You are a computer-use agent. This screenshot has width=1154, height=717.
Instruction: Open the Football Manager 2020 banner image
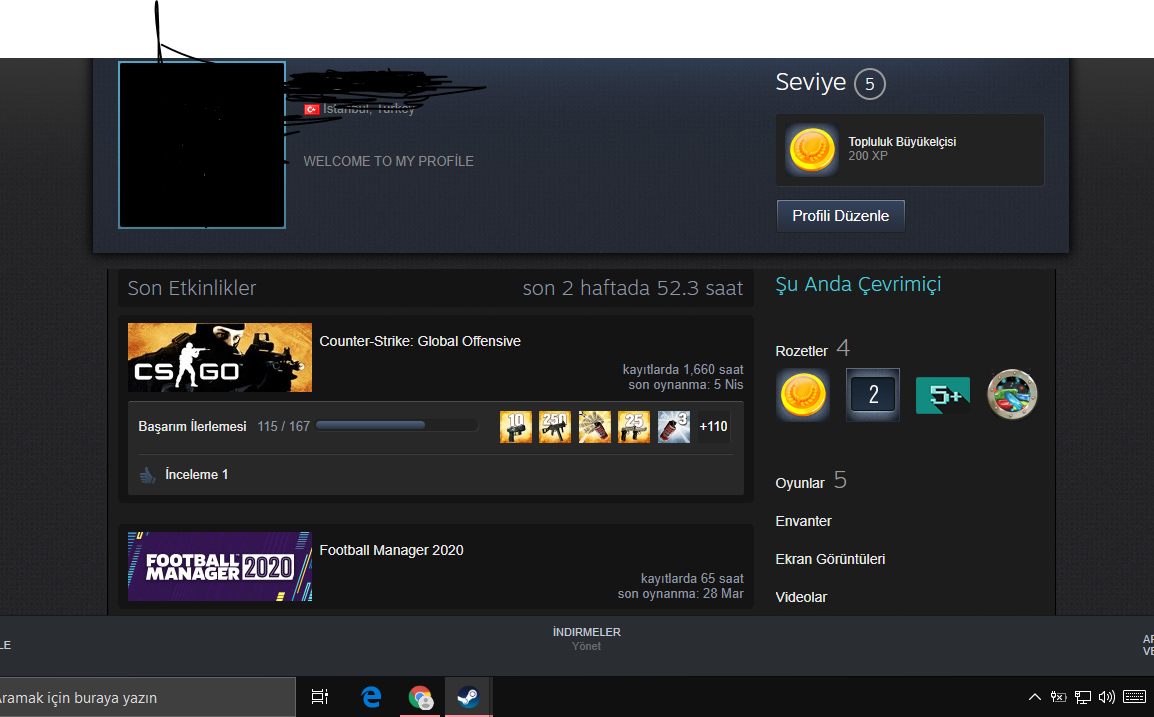pos(220,567)
